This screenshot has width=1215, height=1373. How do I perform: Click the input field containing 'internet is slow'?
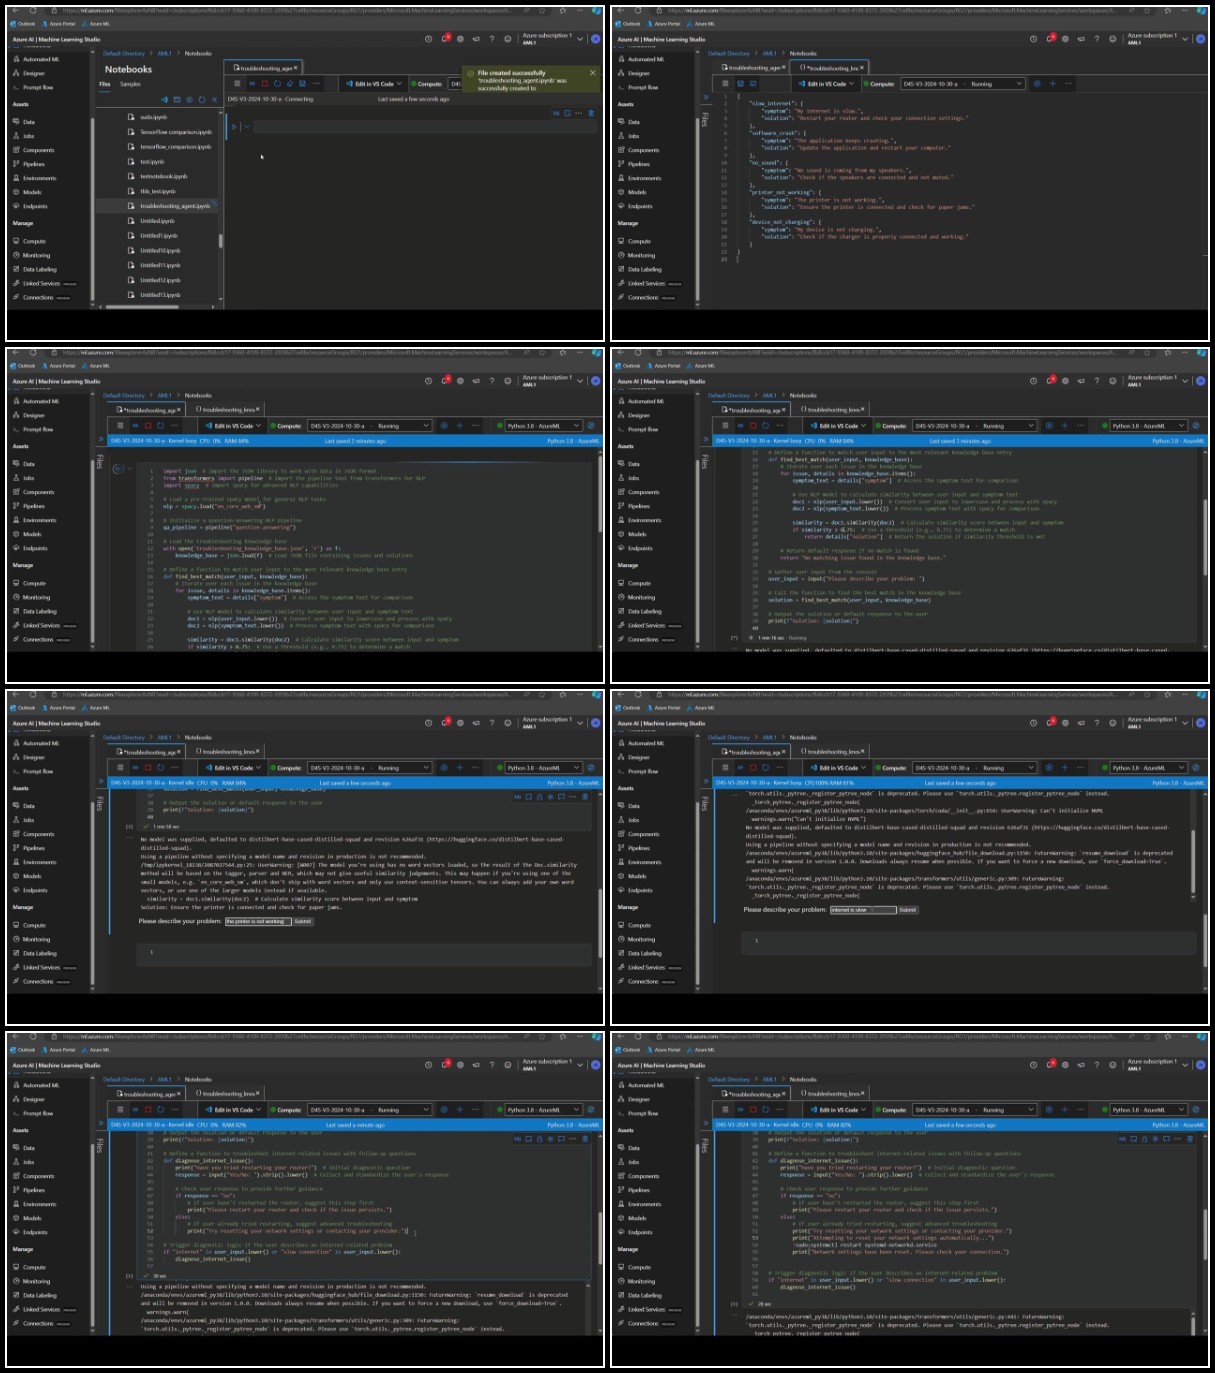point(862,909)
